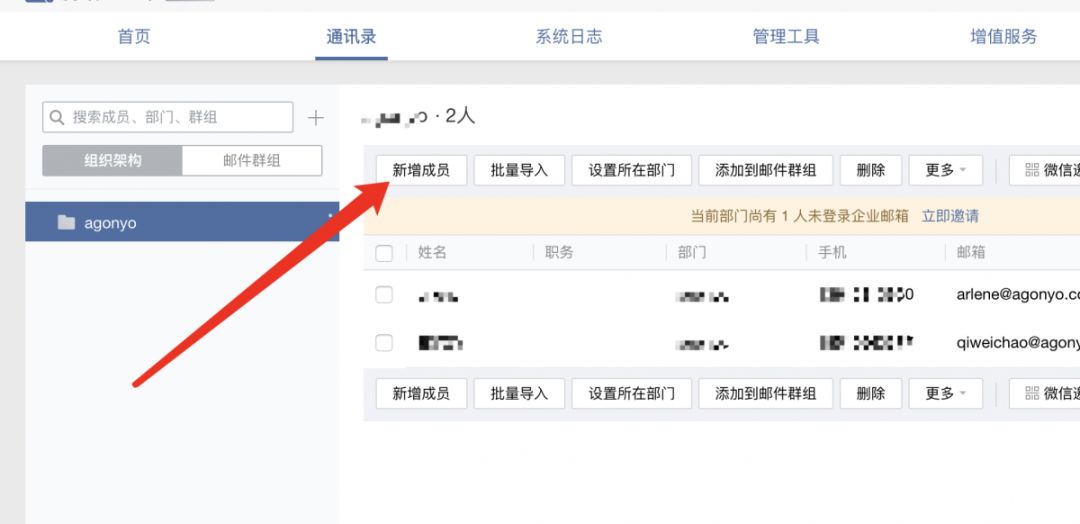The height and width of the screenshot is (524, 1080).
Task: Click the 手机 column header
Action: (832, 253)
